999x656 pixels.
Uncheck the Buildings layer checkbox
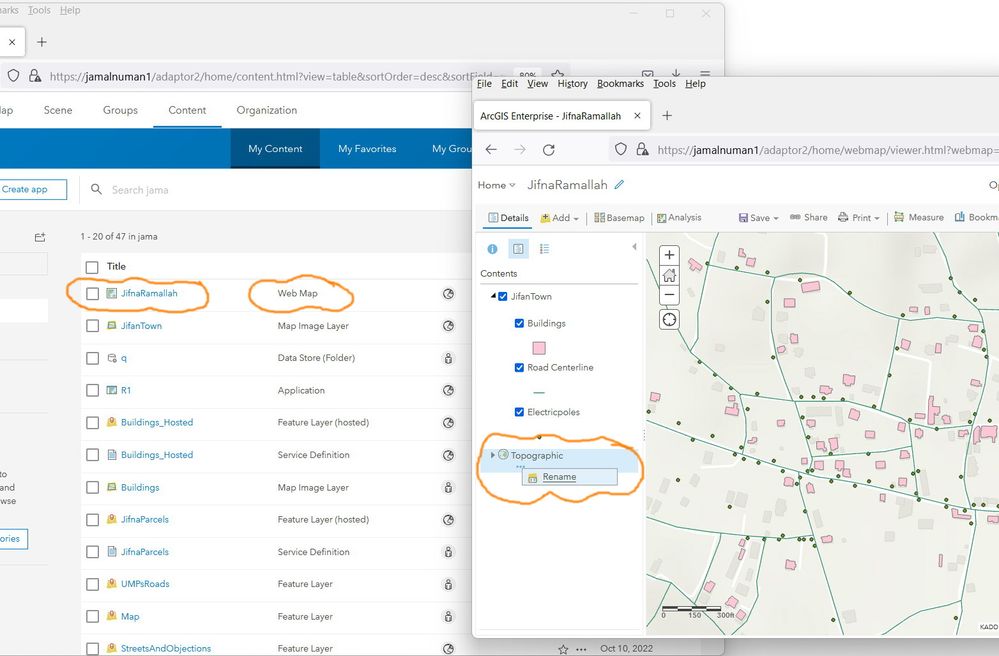pos(519,323)
